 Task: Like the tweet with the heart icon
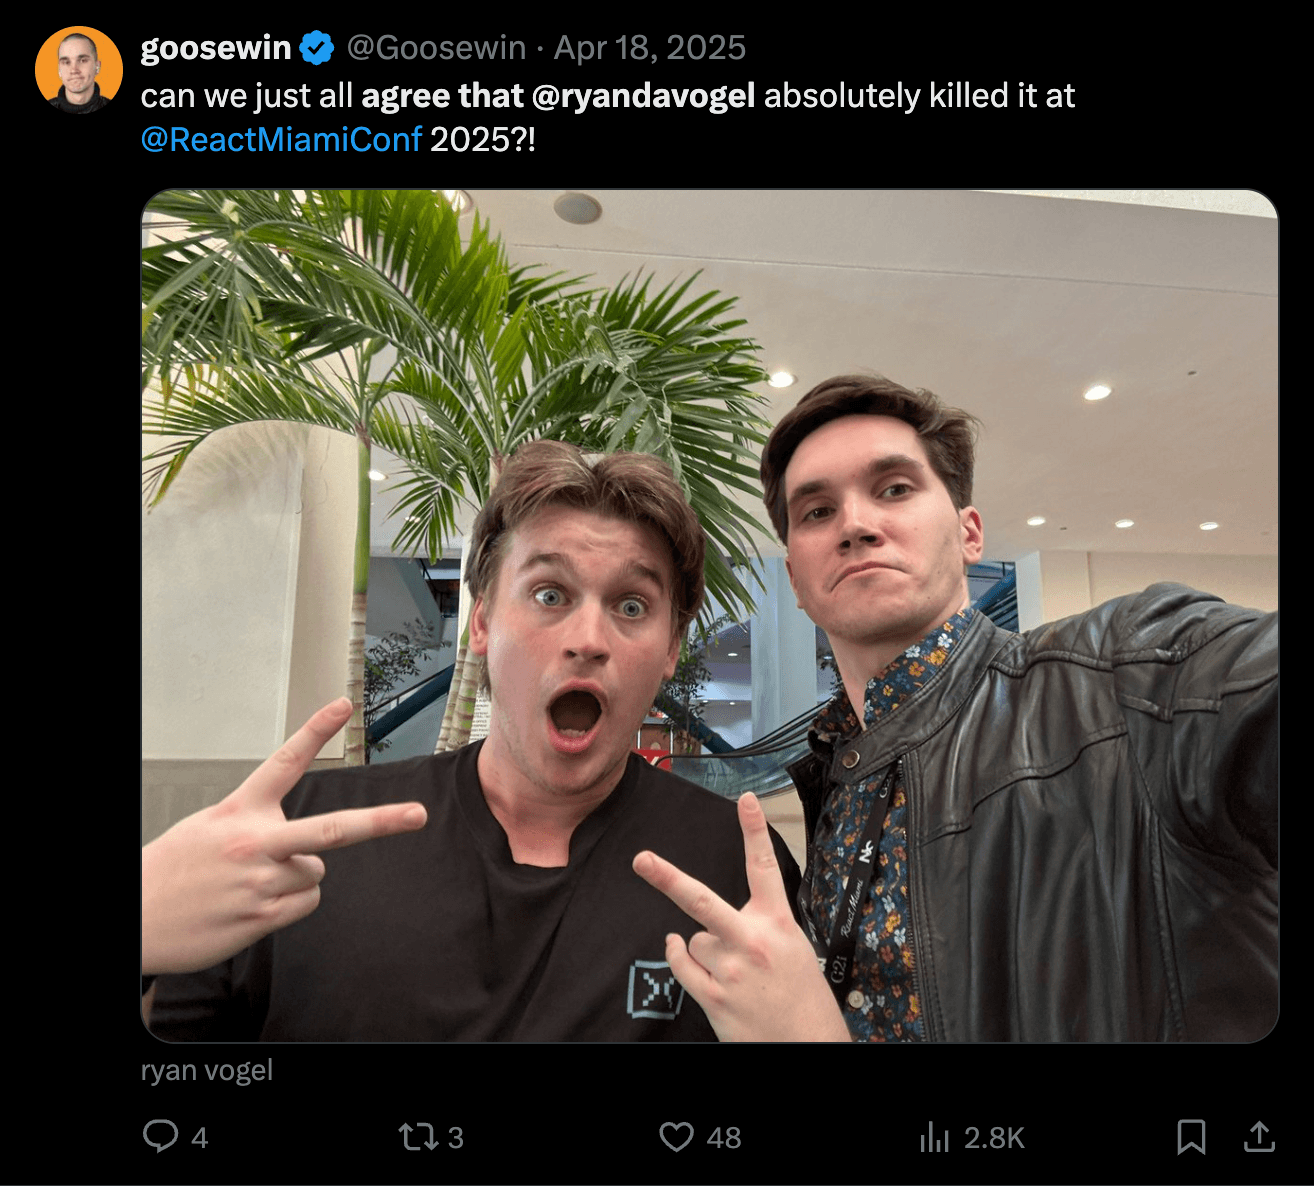coord(676,1136)
